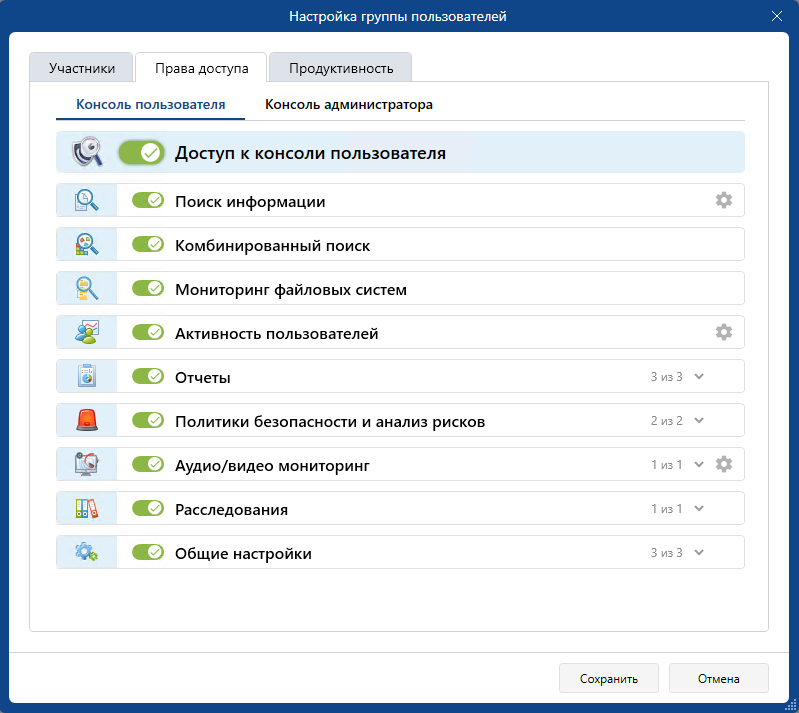Screen dimensions: 799x713
Task: Switch to the Участники tab
Action: 81,69
